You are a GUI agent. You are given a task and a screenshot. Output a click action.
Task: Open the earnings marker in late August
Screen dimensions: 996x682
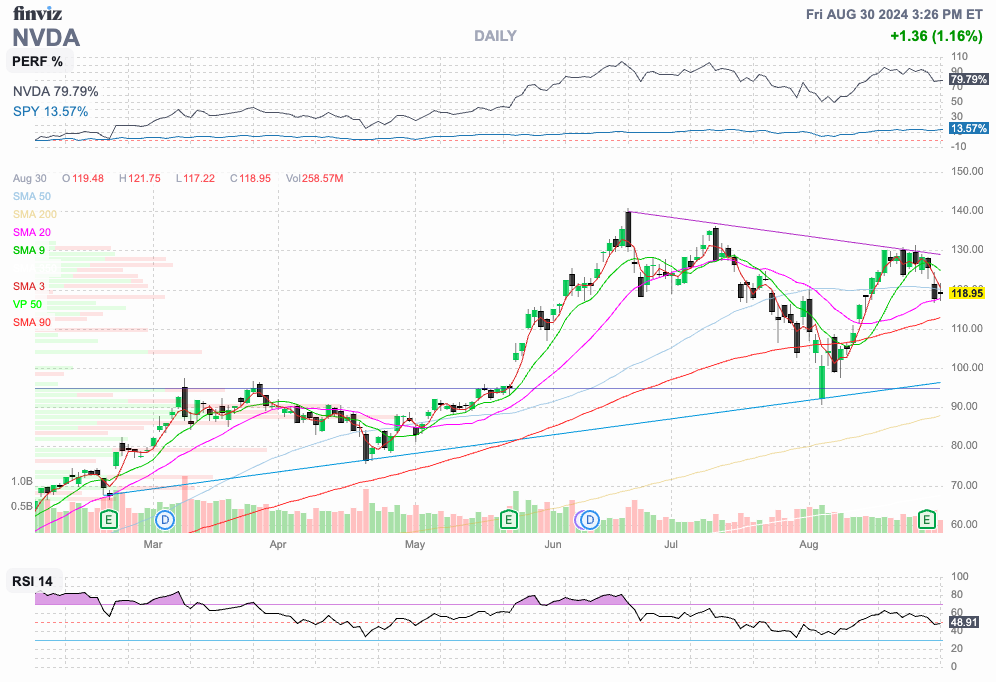tap(927, 520)
